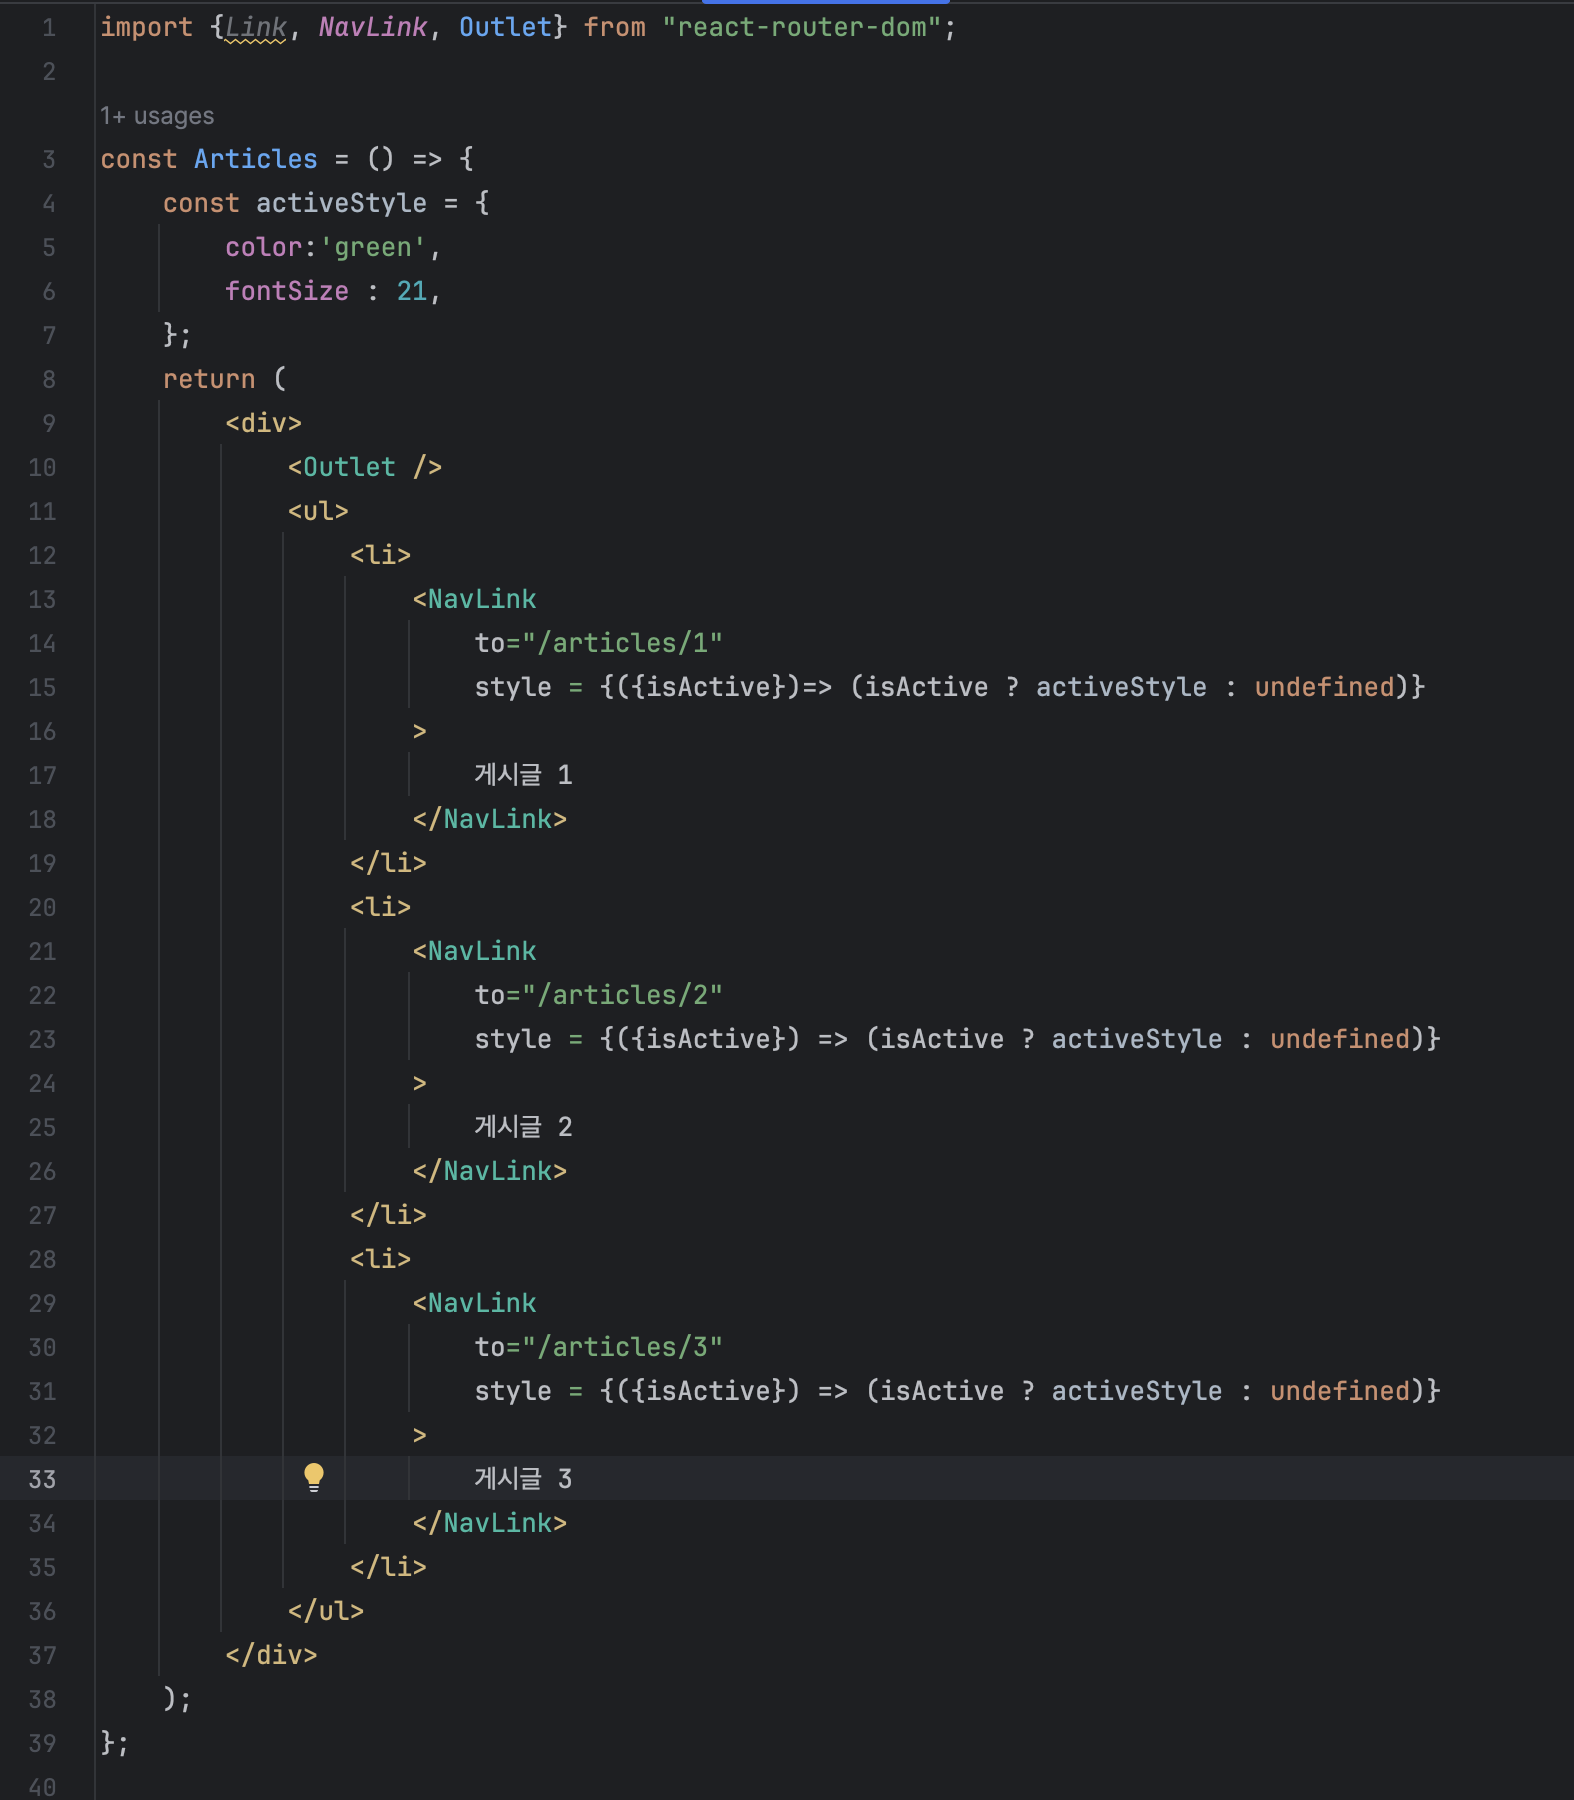
Task: Click the text '게시글 2'
Action: click(x=524, y=1127)
